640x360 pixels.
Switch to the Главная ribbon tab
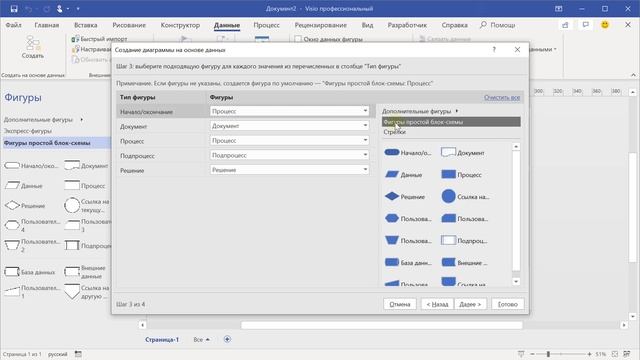[47, 25]
